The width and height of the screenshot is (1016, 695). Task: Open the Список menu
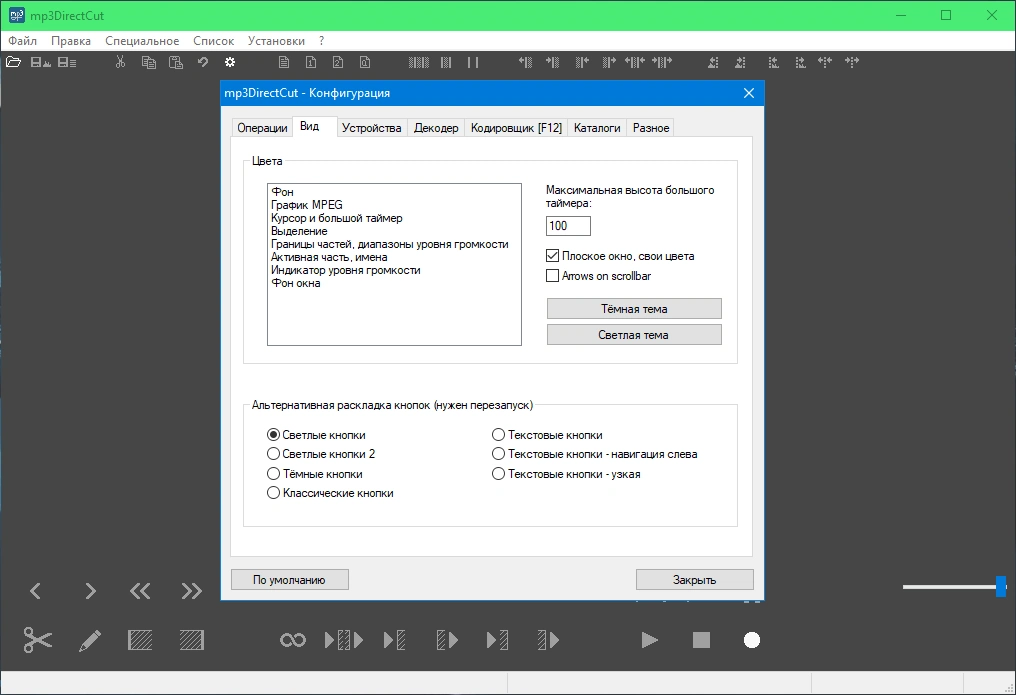213,41
